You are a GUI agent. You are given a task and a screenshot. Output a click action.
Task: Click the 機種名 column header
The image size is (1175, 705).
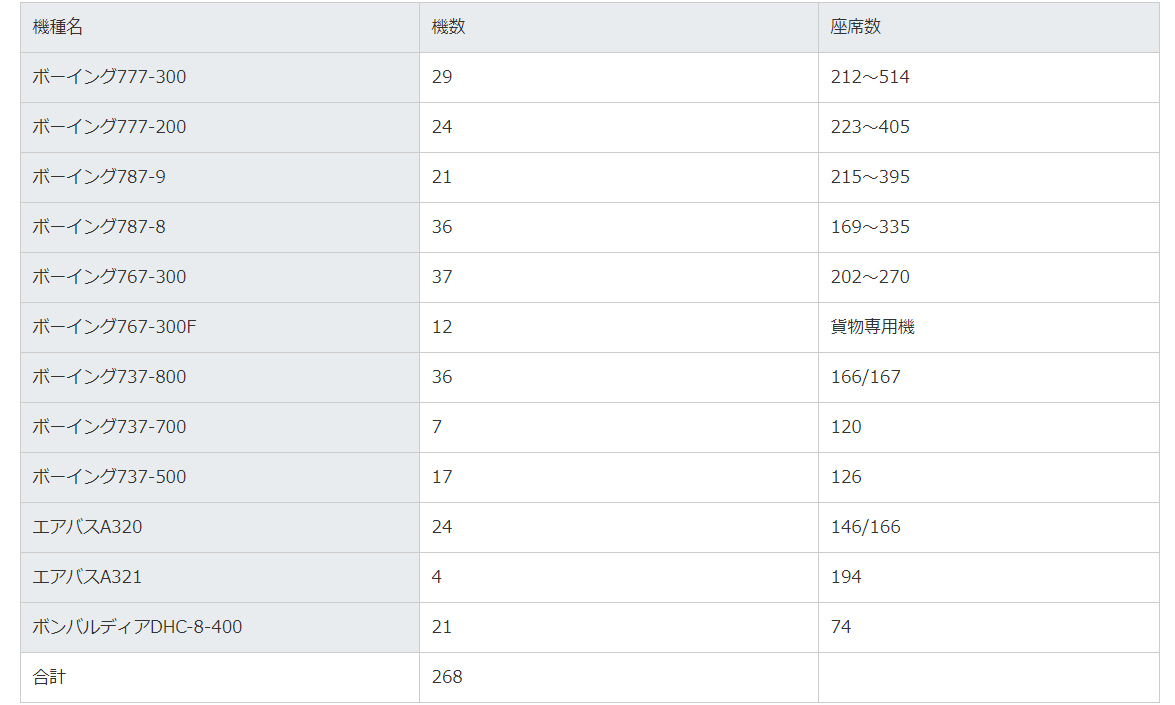pos(58,27)
